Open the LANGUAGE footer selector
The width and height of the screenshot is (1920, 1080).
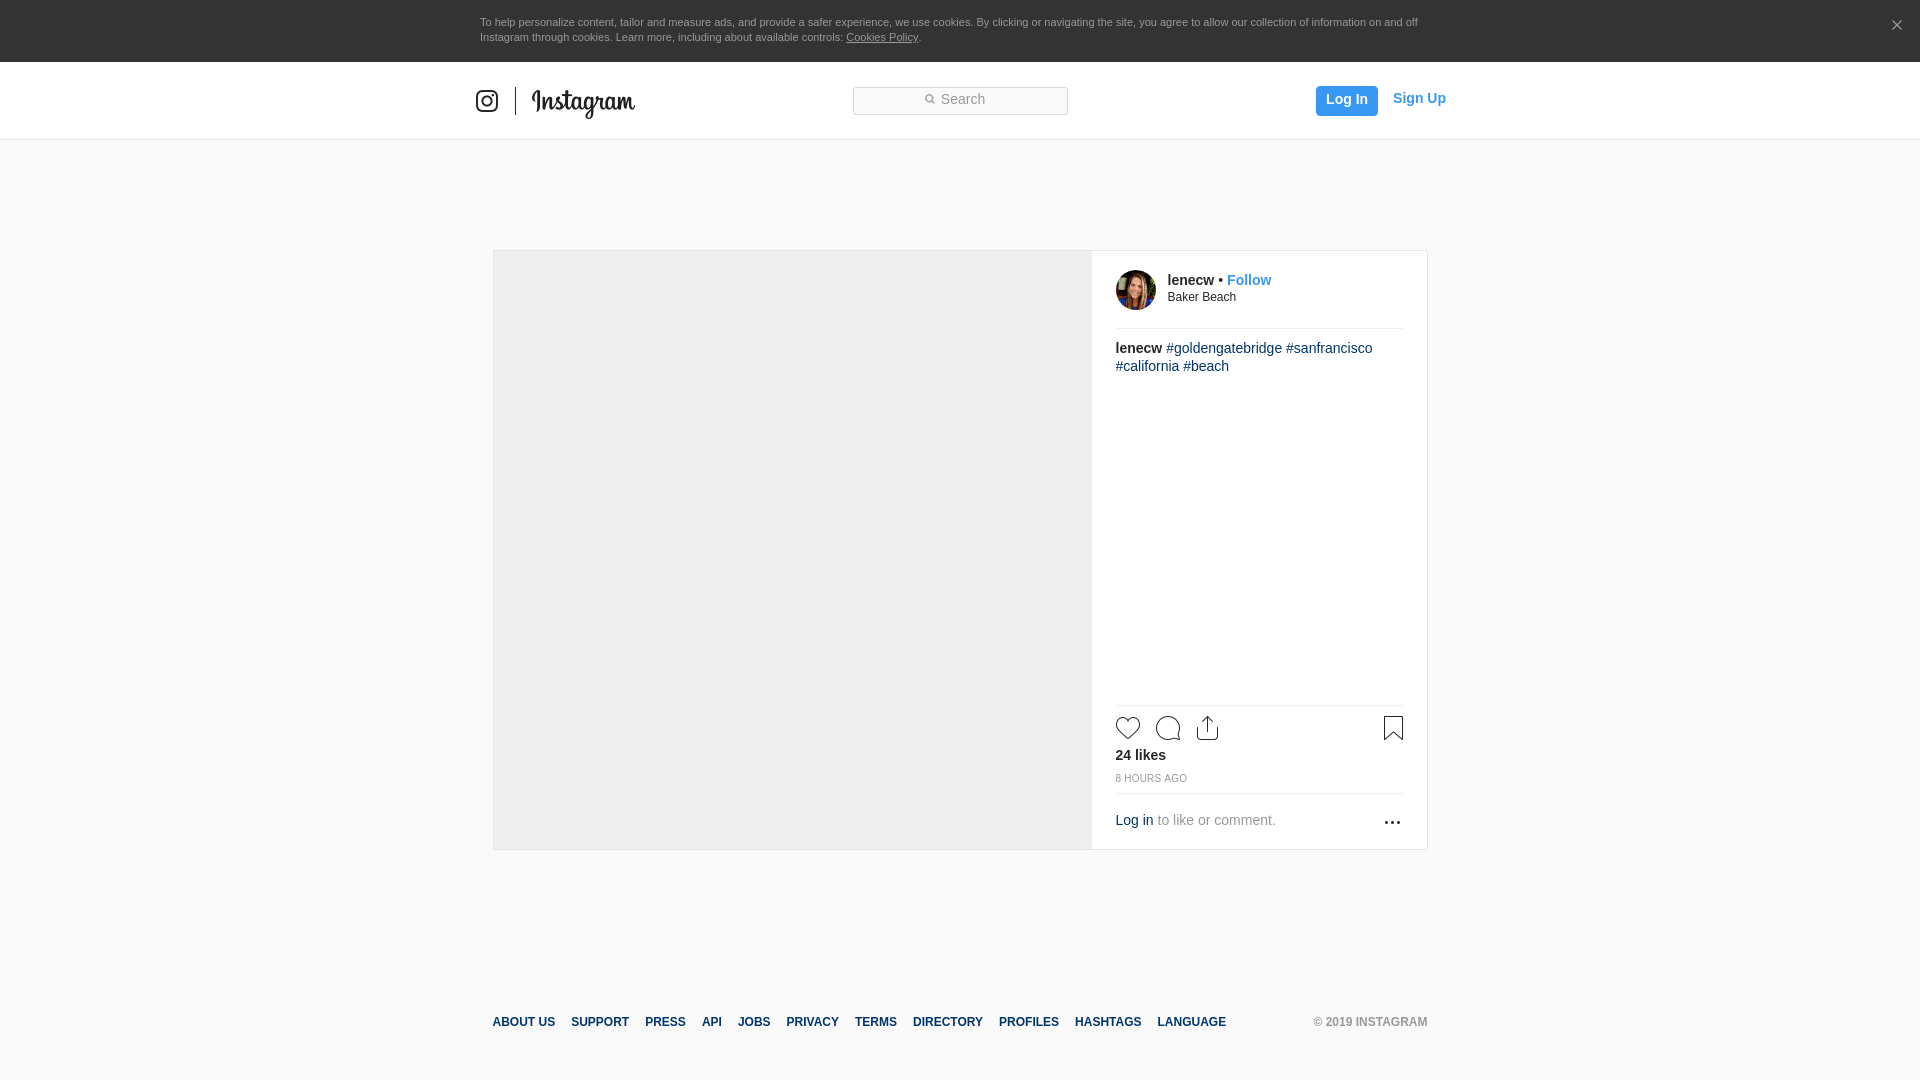tap(1191, 1022)
